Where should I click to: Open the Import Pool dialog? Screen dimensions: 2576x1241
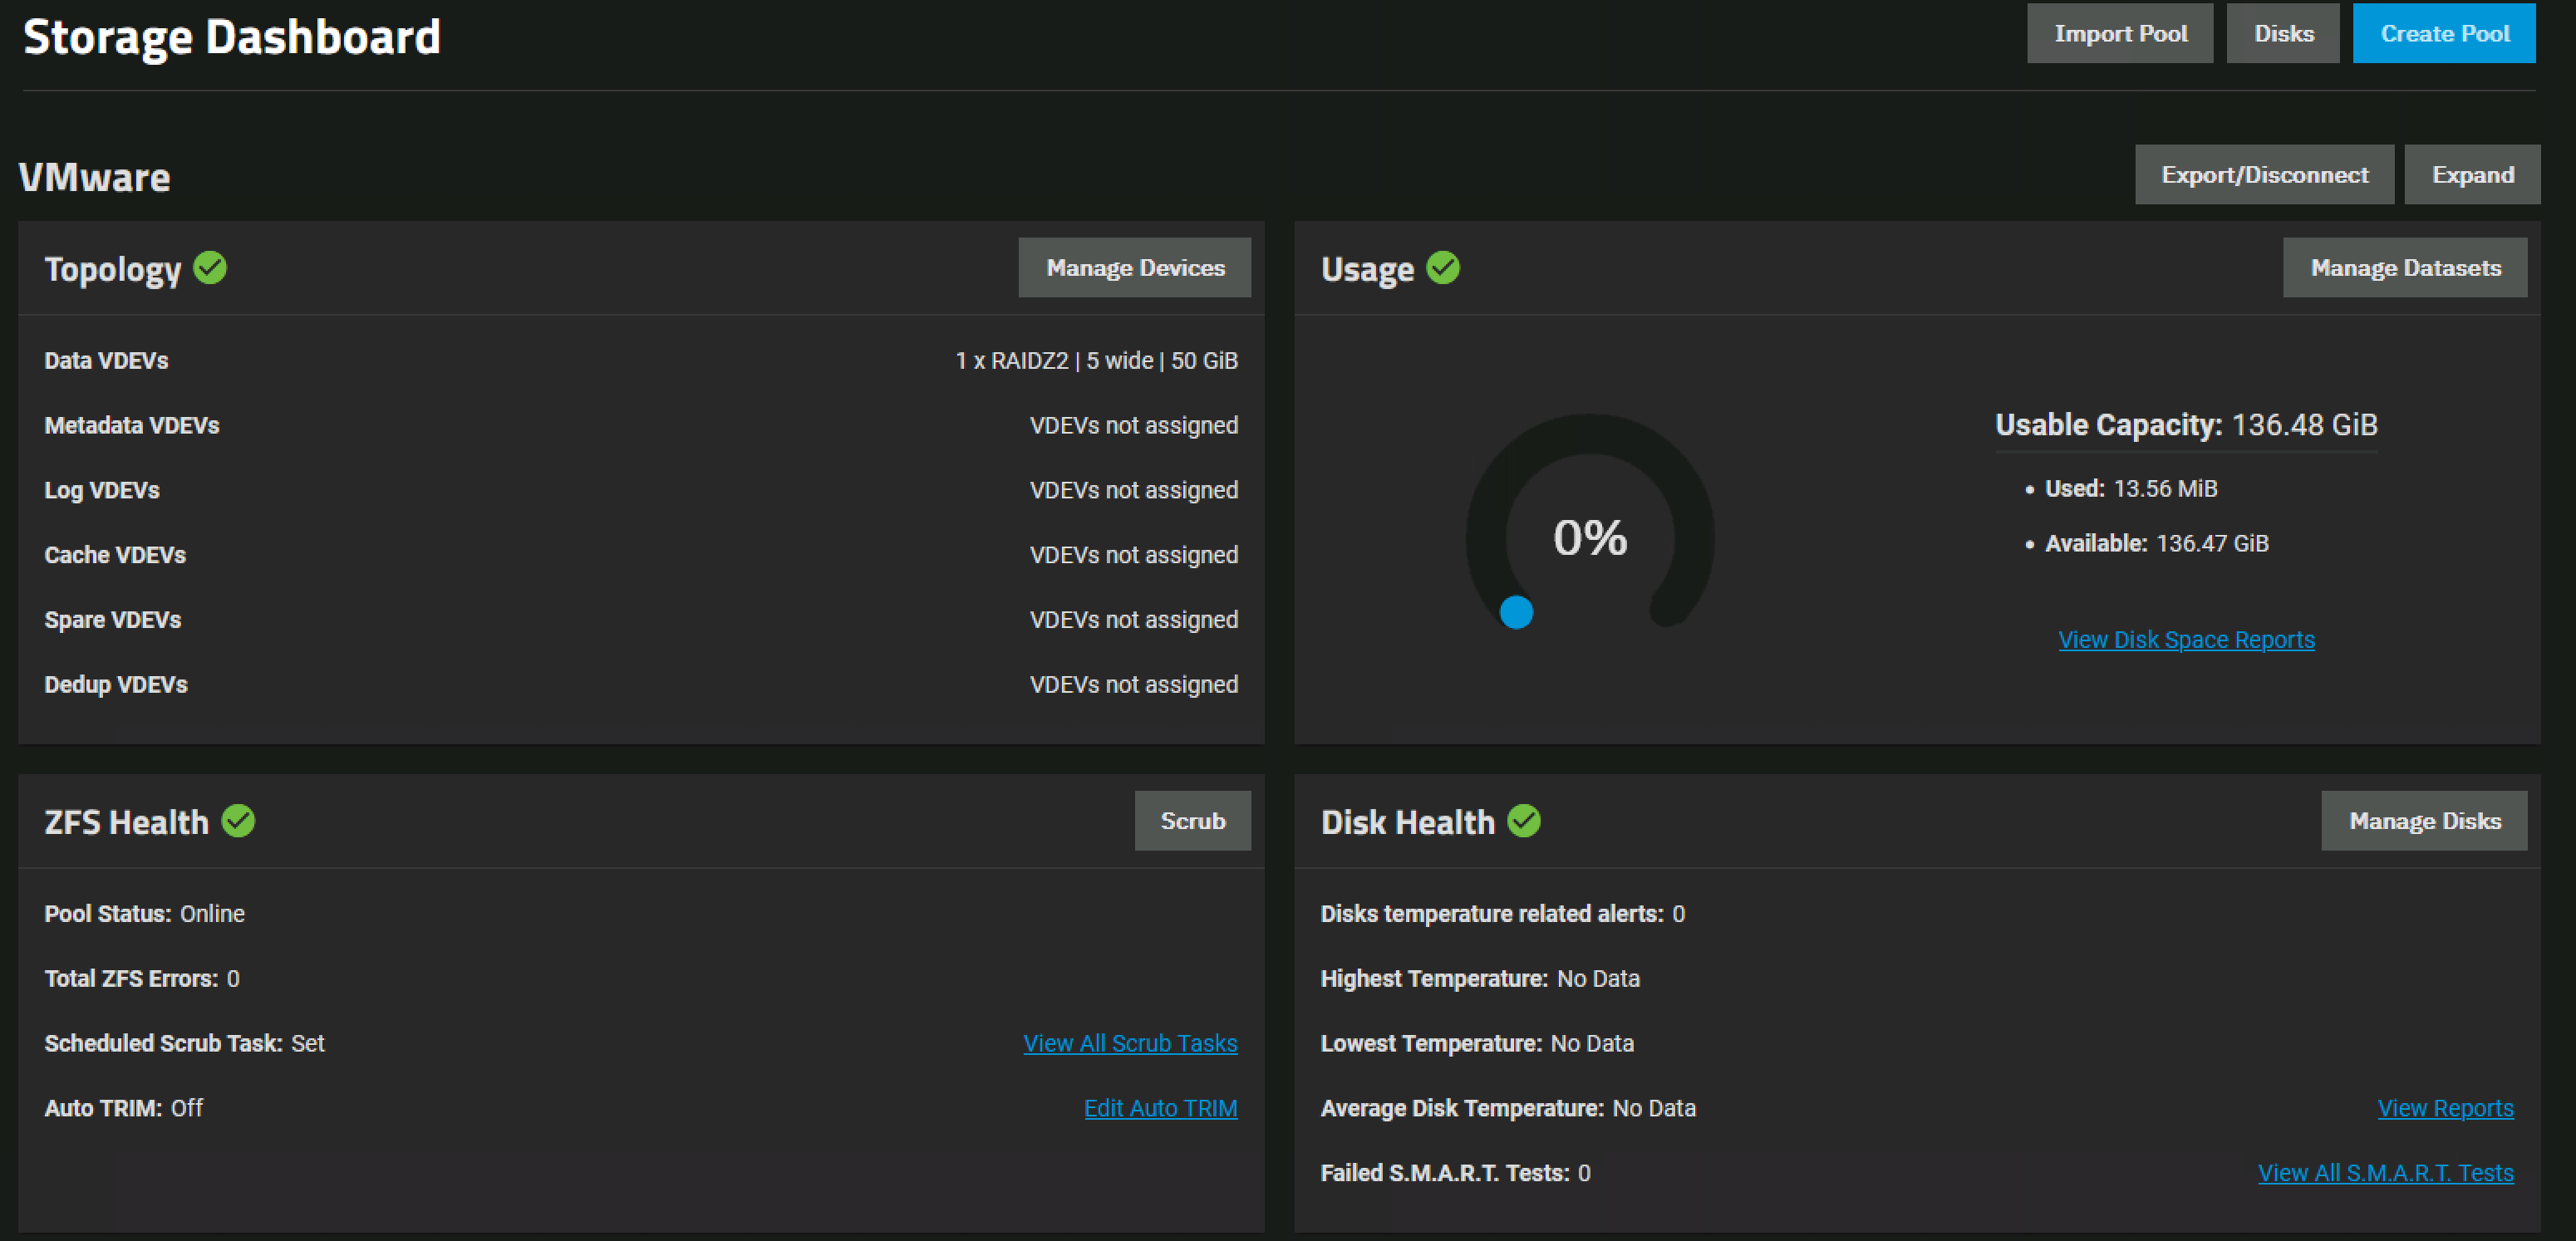[x=2119, y=33]
